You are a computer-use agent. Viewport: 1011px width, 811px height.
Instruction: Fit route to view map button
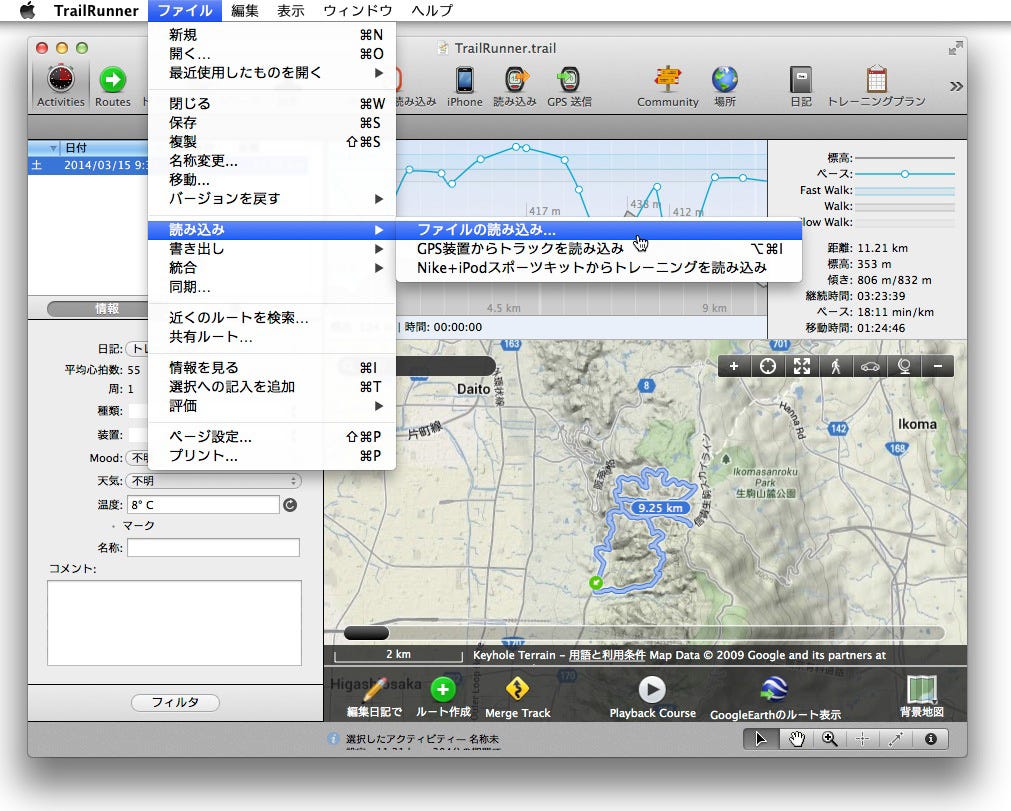pyautogui.click(x=801, y=367)
